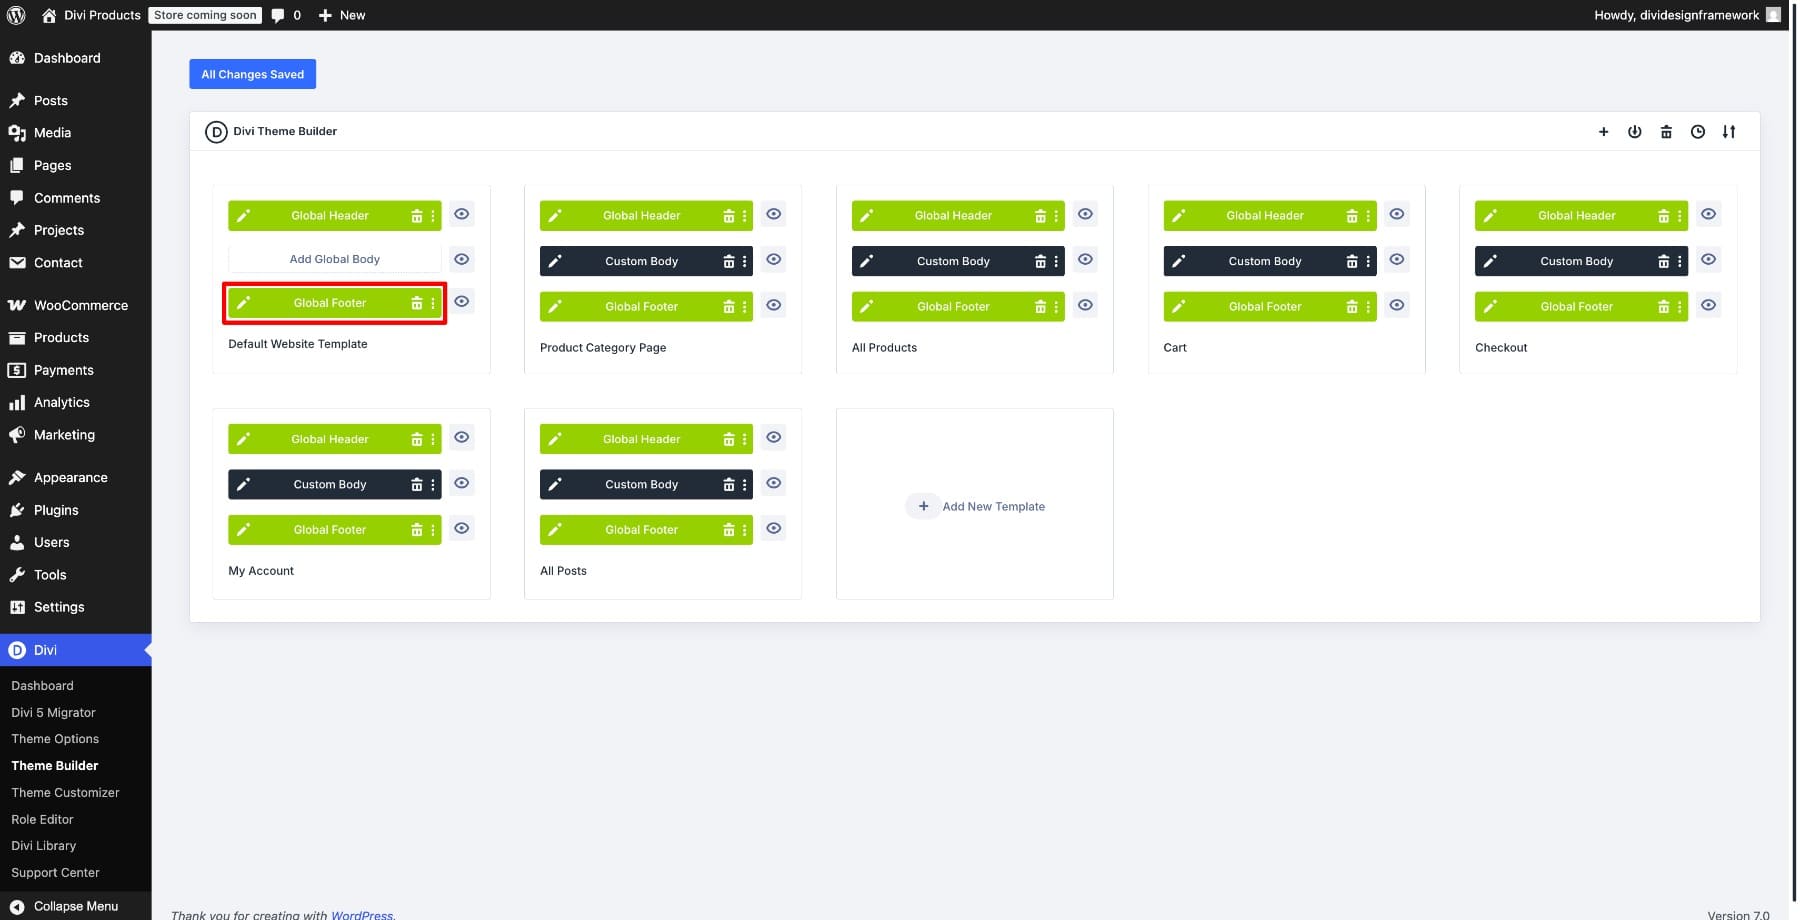Open the portability import/export arrows icon

pos(1729,132)
